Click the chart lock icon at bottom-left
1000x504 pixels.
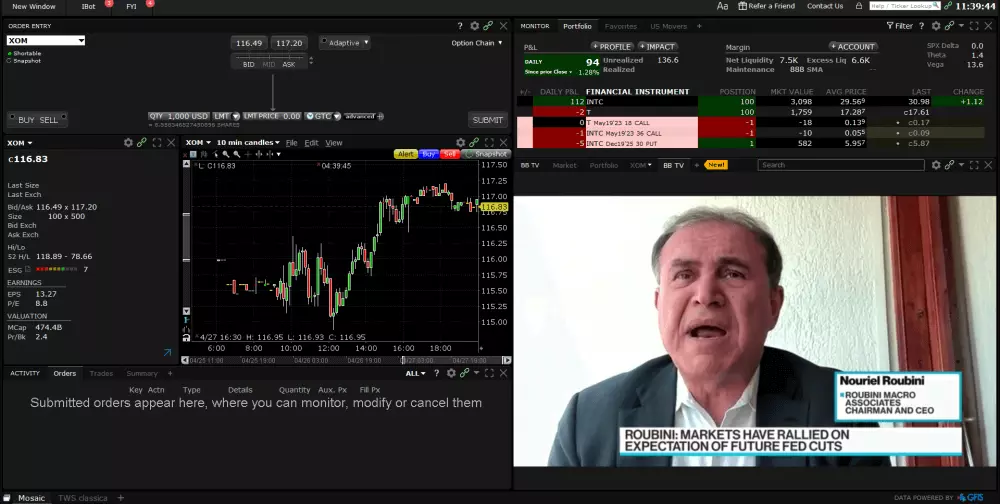pos(186,337)
